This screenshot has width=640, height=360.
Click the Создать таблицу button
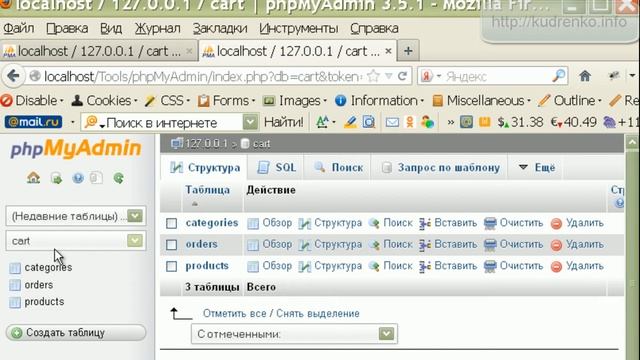(76, 333)
